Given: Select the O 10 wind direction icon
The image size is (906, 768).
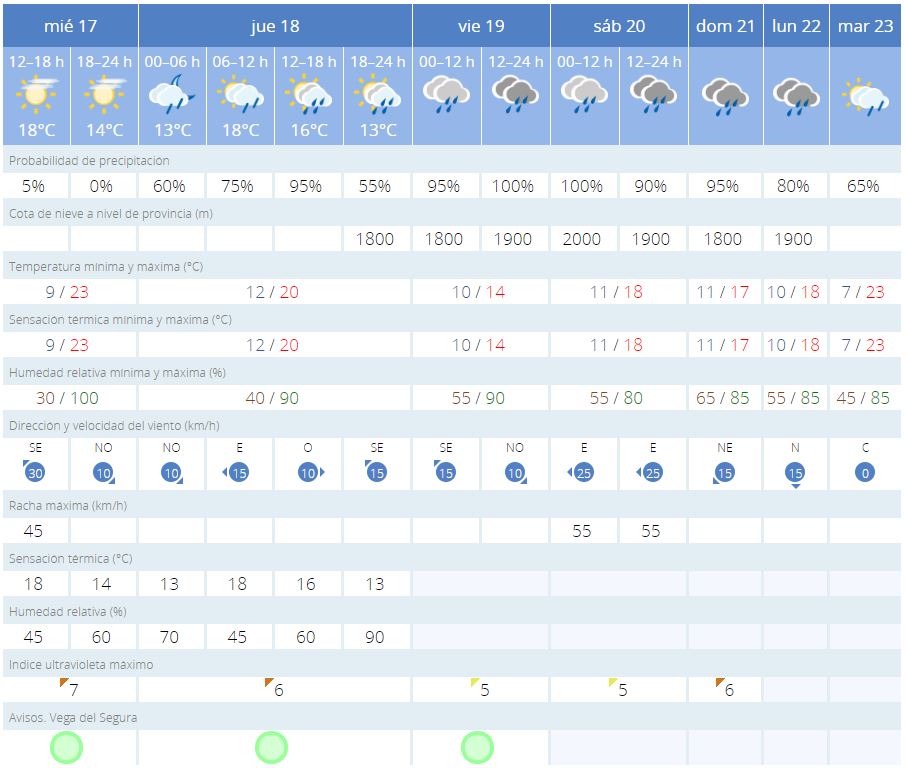Looking at the screenshot, I should (x=308, y=471).
